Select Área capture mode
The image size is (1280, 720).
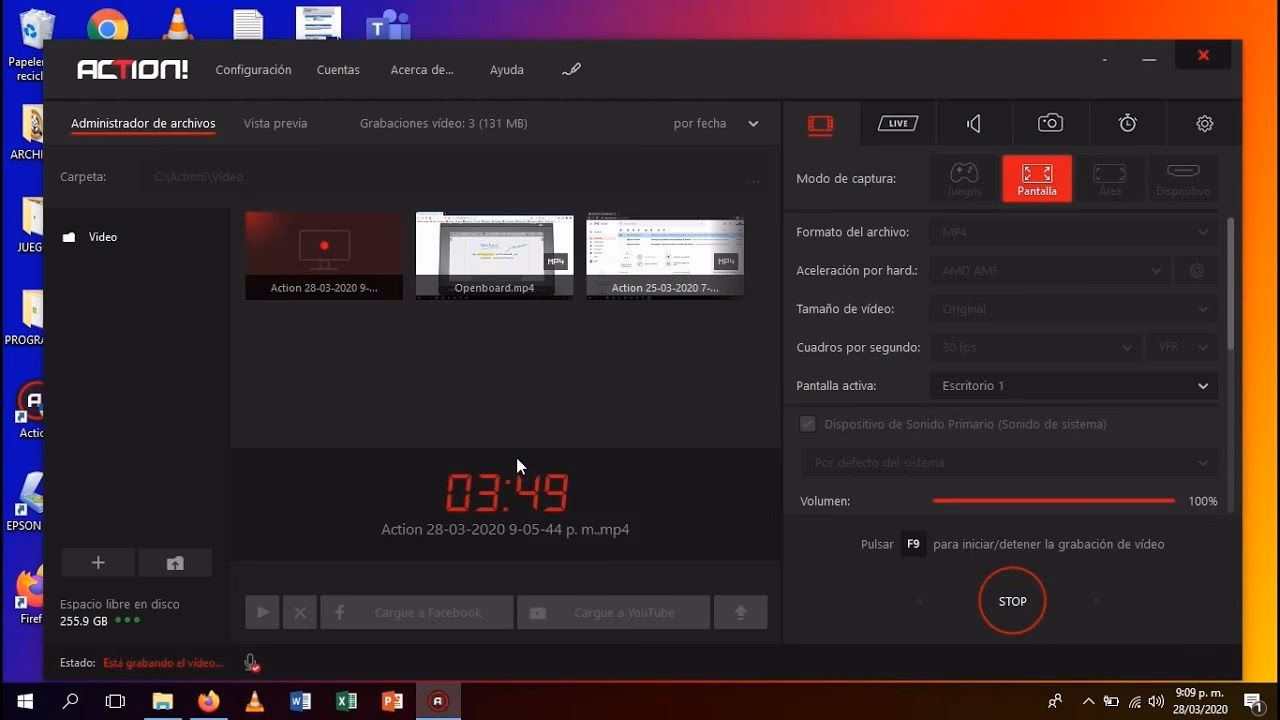pyautogui.click(x=1110, y=179)
